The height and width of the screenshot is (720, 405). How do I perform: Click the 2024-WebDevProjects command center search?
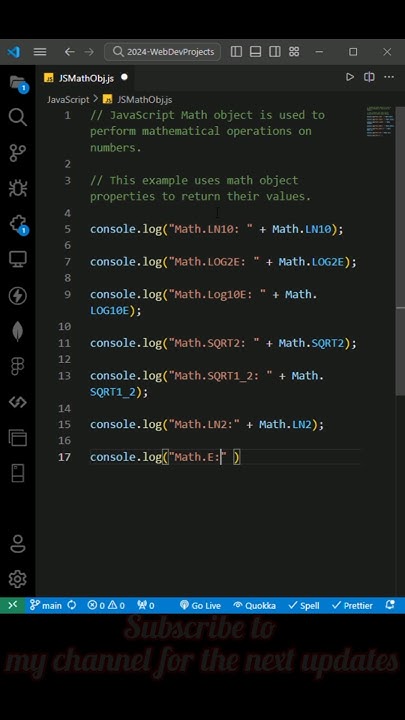[x=163, y=52]
